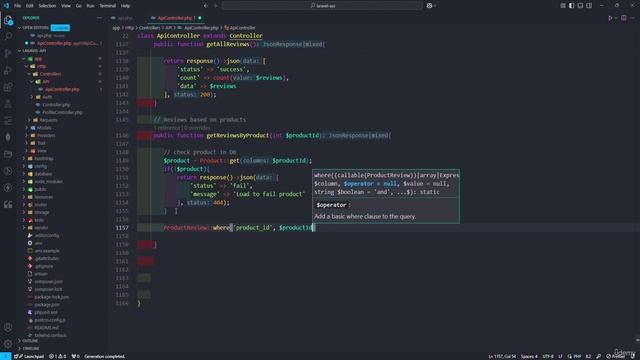Click the errors and warnings status item
This screenshot has width=640, height=360.
coord(58,356)
